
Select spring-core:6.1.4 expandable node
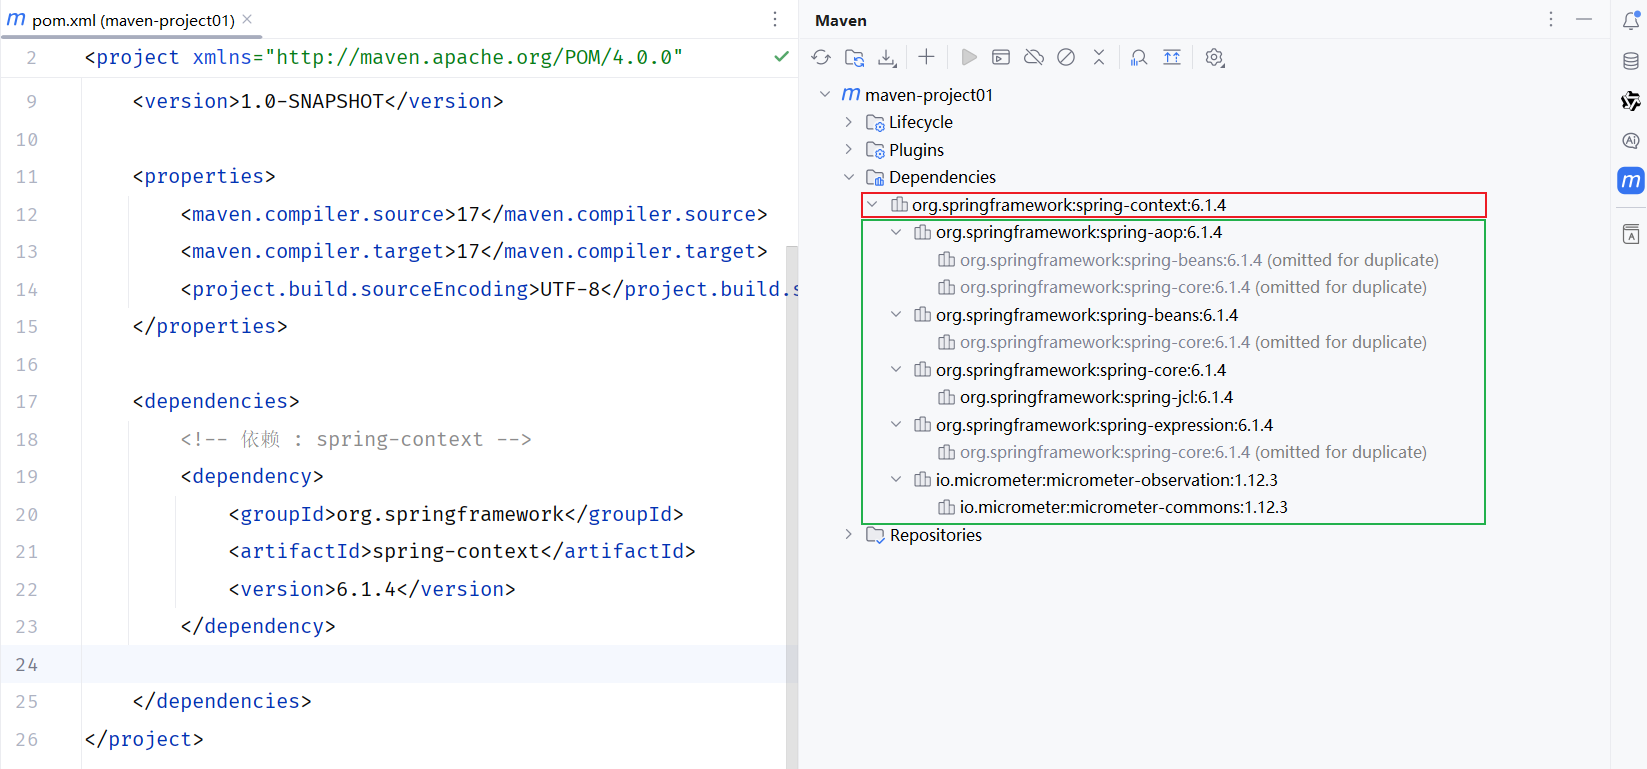(x=1080, y=370)
